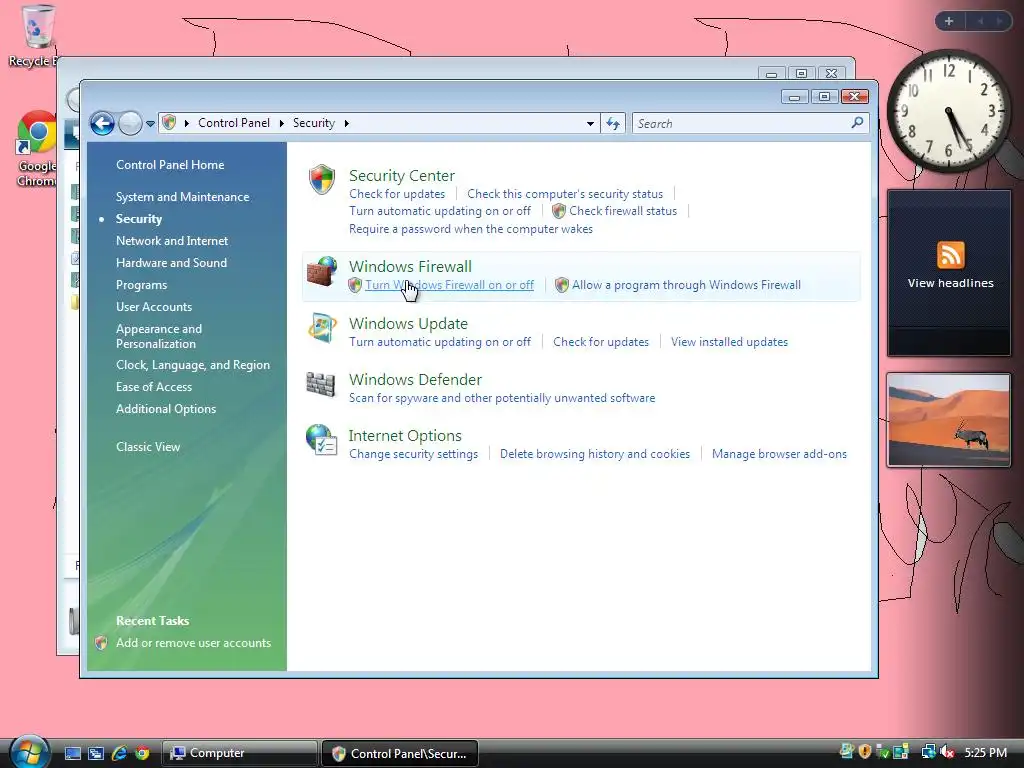1024x768 pixels.
Task: Click the security alert shield tray icon
Action: click(x=865, y=752)
